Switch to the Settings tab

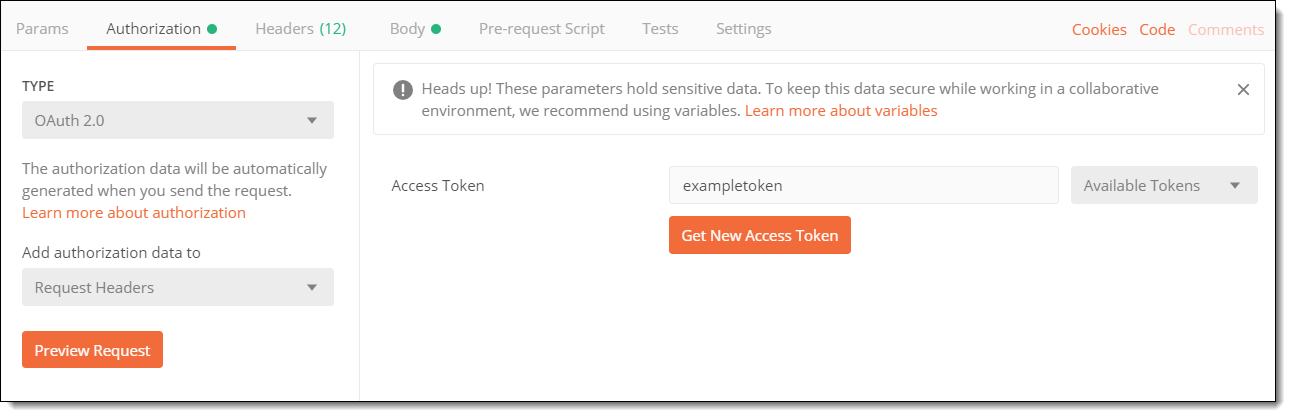[x=744, y=29]
